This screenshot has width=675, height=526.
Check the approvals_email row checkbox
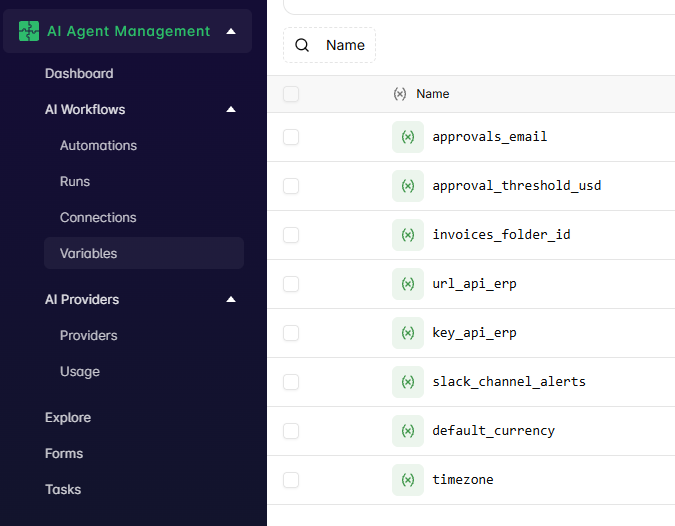pos(291,137)
